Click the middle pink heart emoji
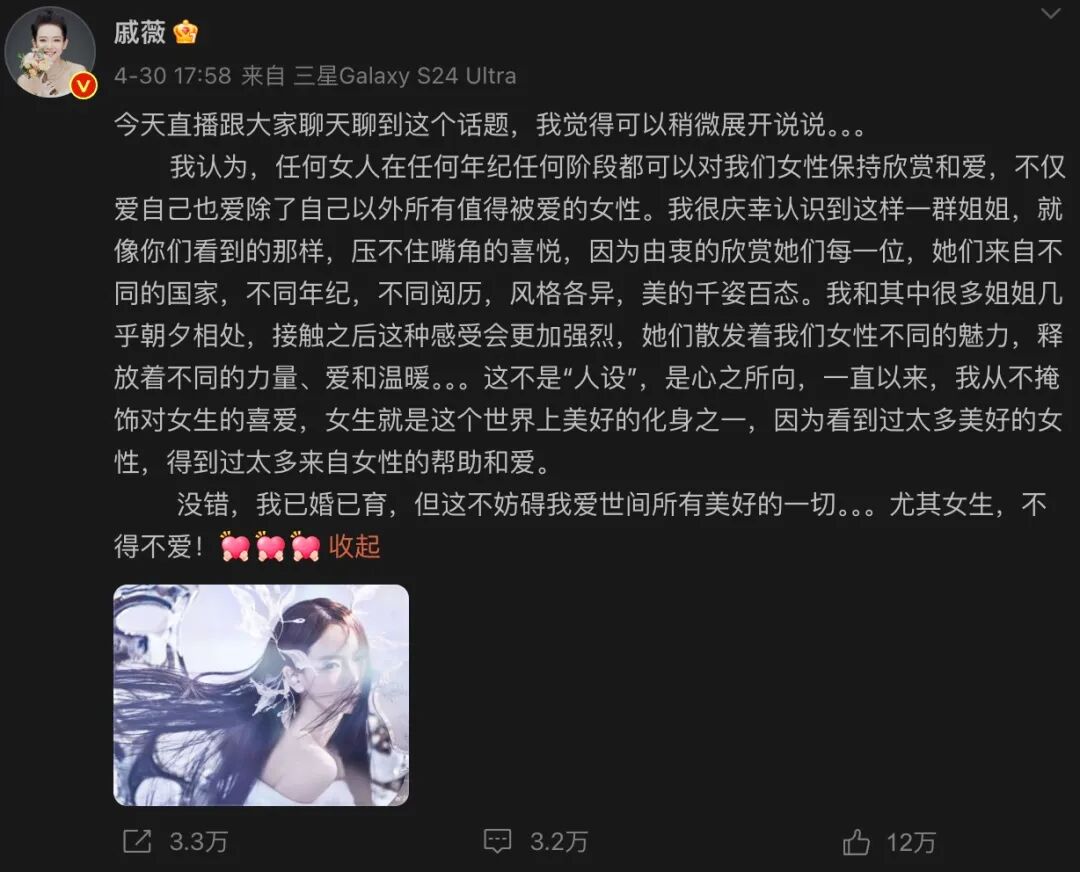Image resolution: width=1080 pixels, height=872 pixels. point(270,546)
